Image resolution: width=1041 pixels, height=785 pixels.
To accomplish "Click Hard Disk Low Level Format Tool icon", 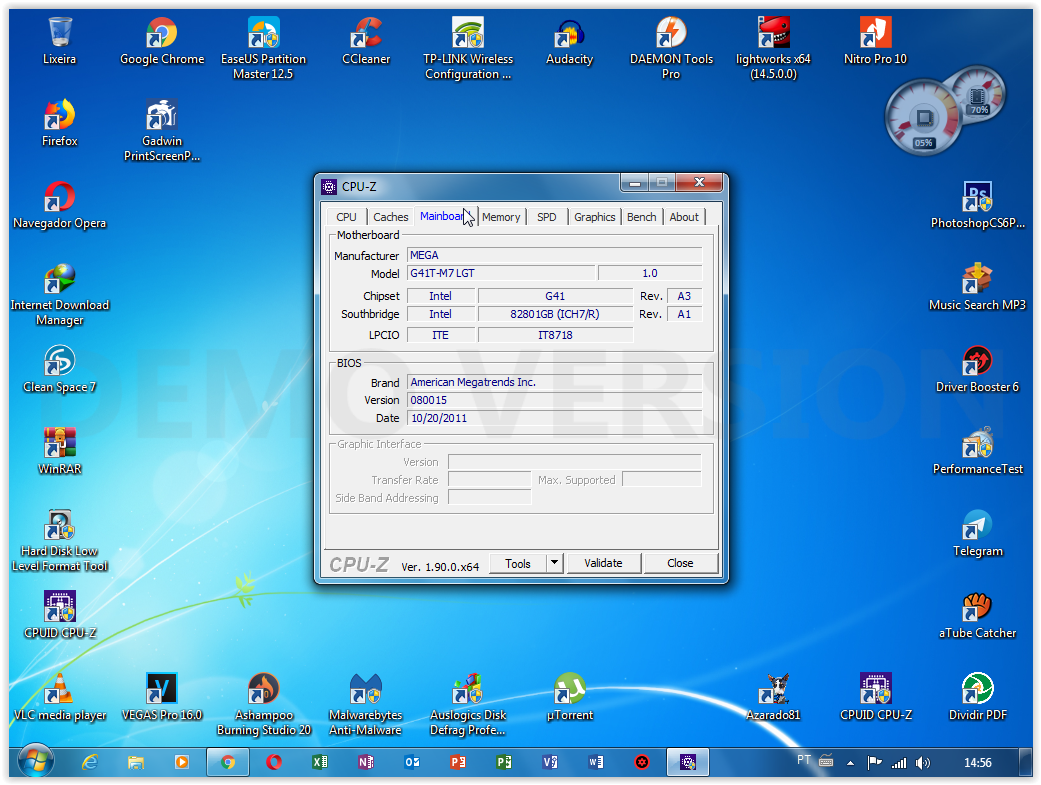I will (59, 541).
